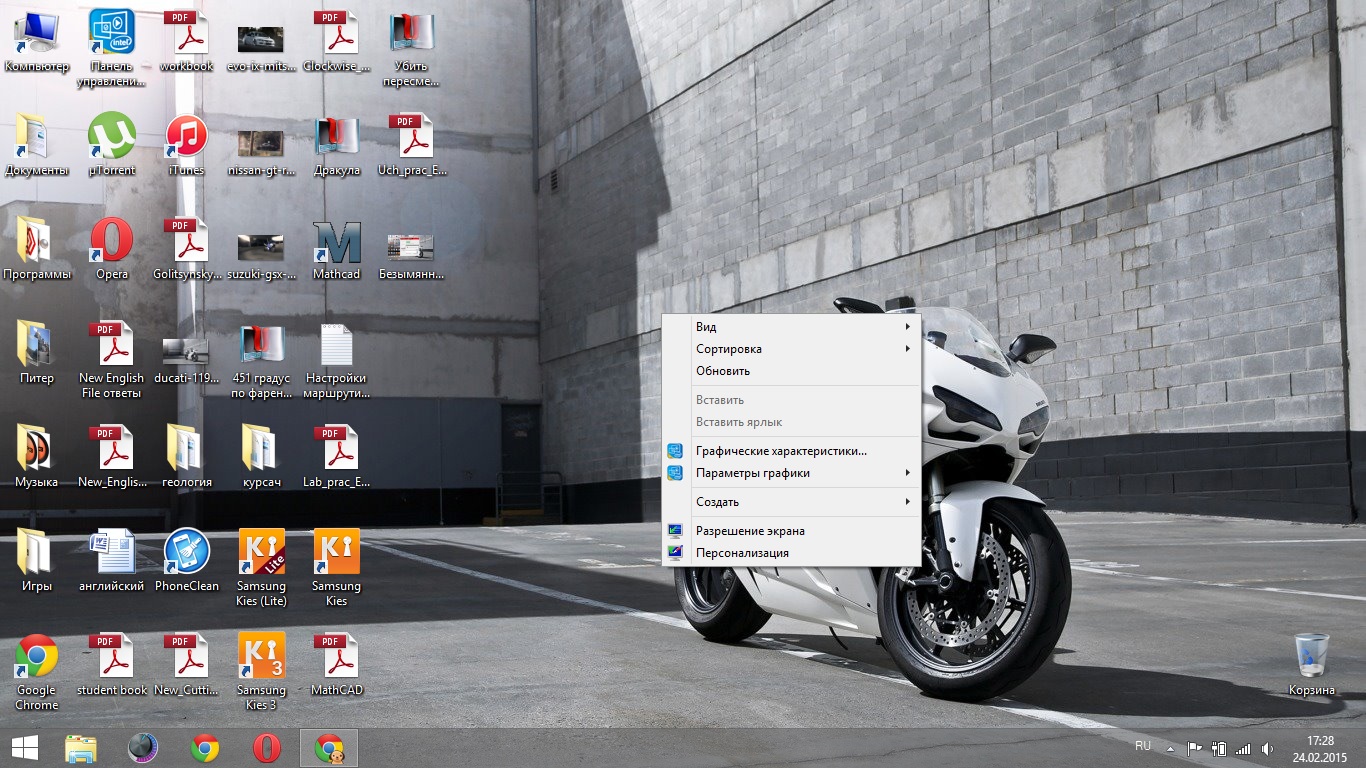Select the Mathcad desktop shortcut
This screenshot has width=1366, height=768.
[337, 251]
